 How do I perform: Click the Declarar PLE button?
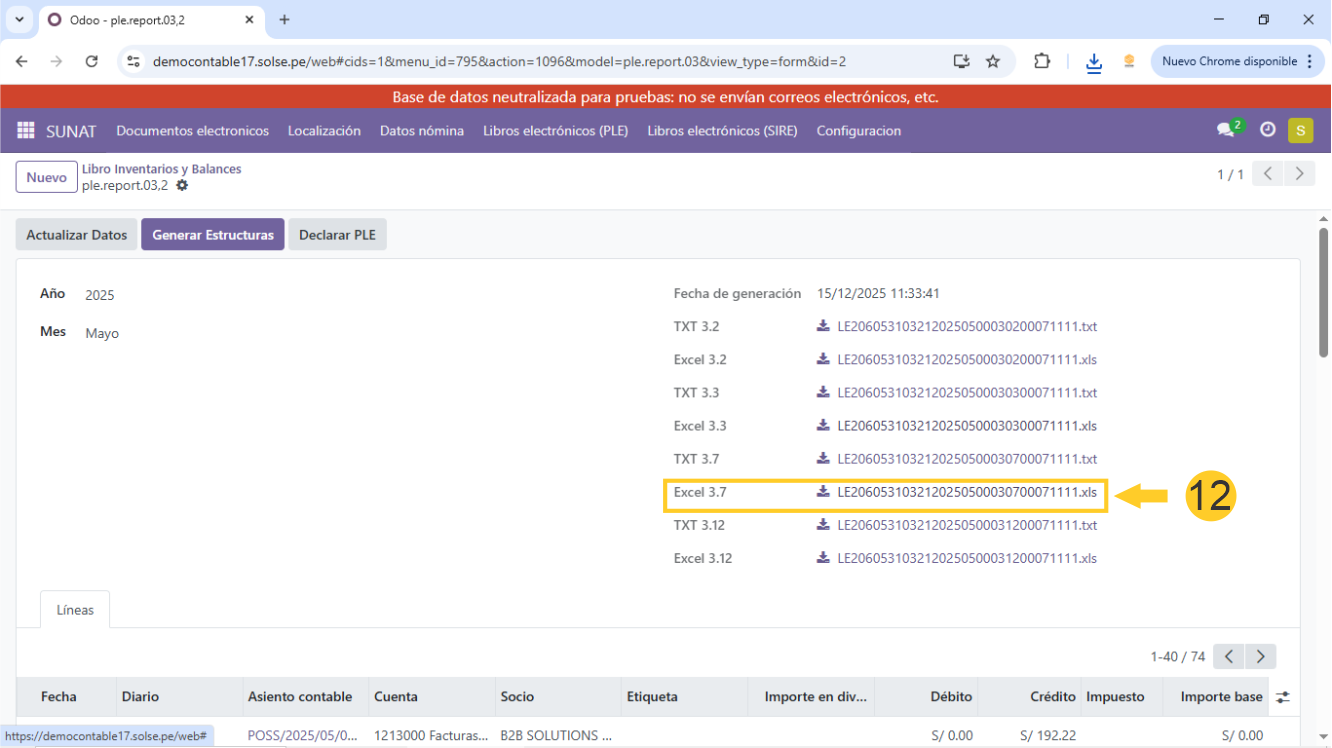[x=337, y=235]
